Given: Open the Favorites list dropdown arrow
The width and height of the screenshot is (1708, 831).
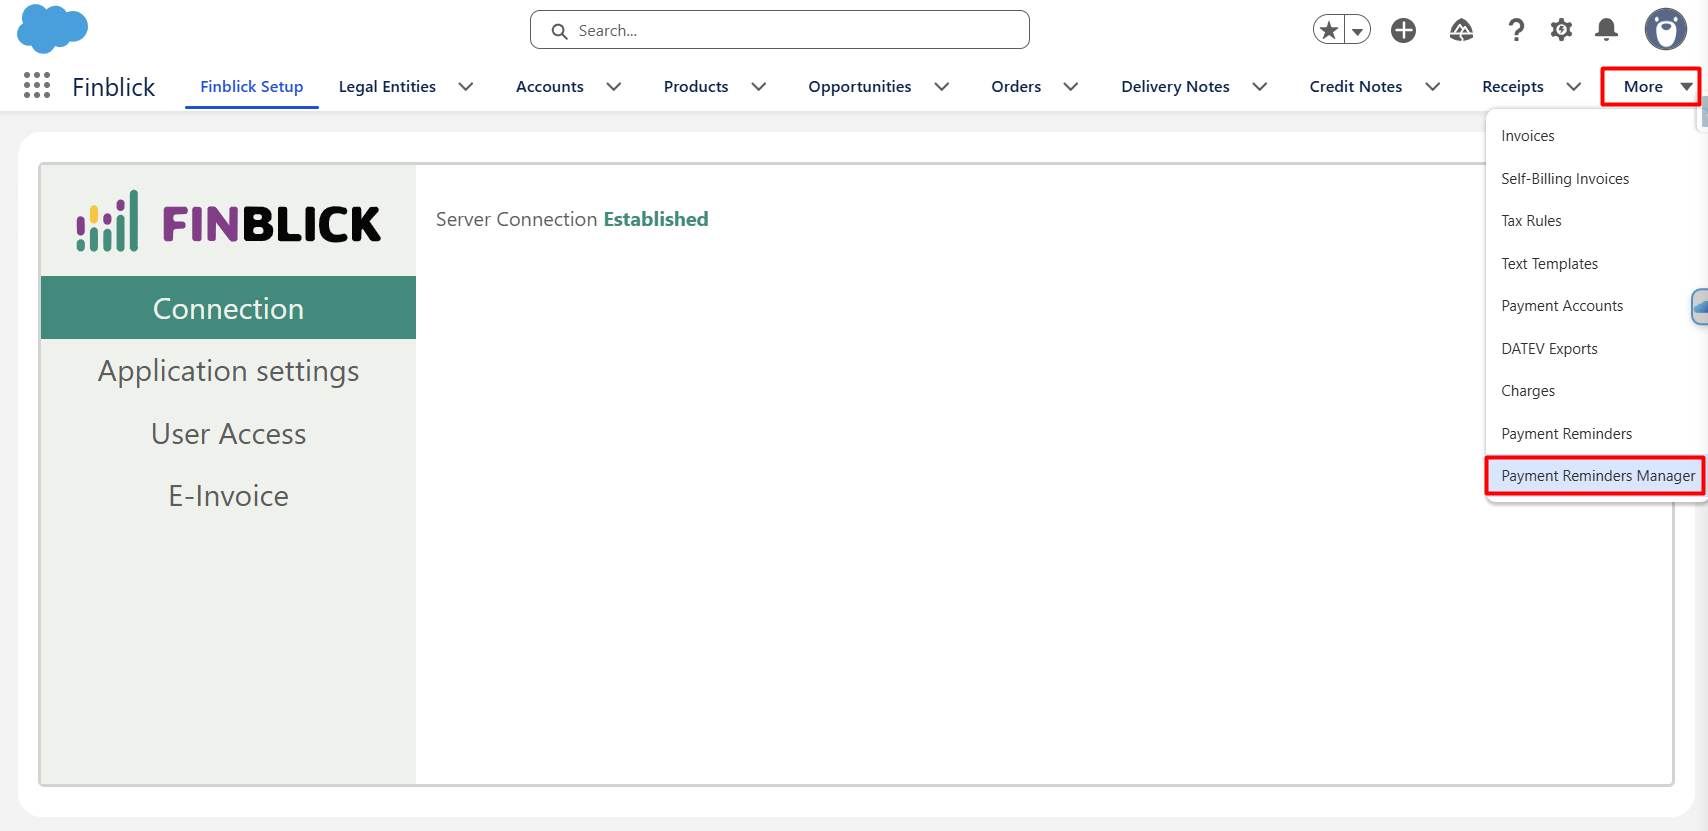Looking at the screenshot, I should click(x=1357, y=30).
